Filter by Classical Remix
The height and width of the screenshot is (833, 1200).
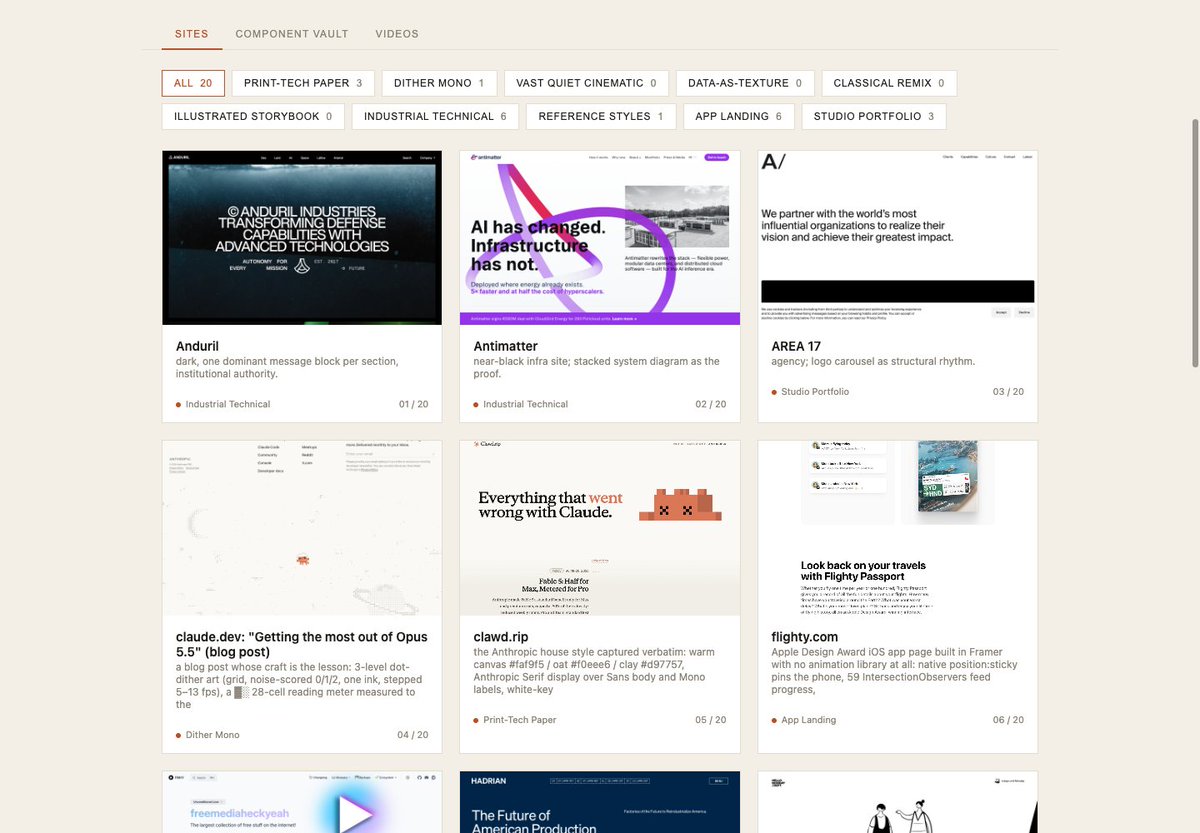click(x=889, y=83)
